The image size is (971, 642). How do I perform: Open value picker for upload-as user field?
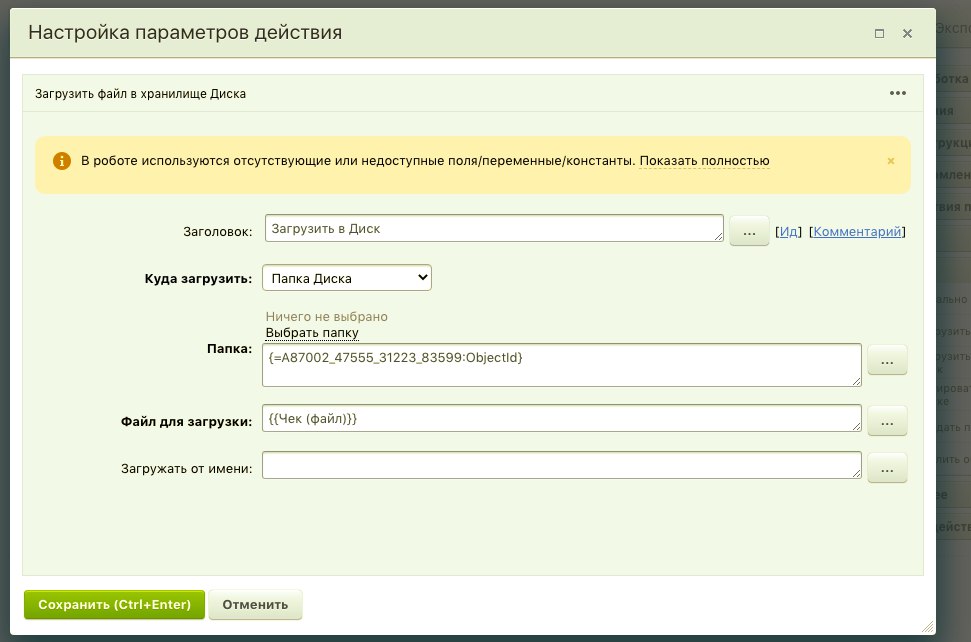pos(887,467)
